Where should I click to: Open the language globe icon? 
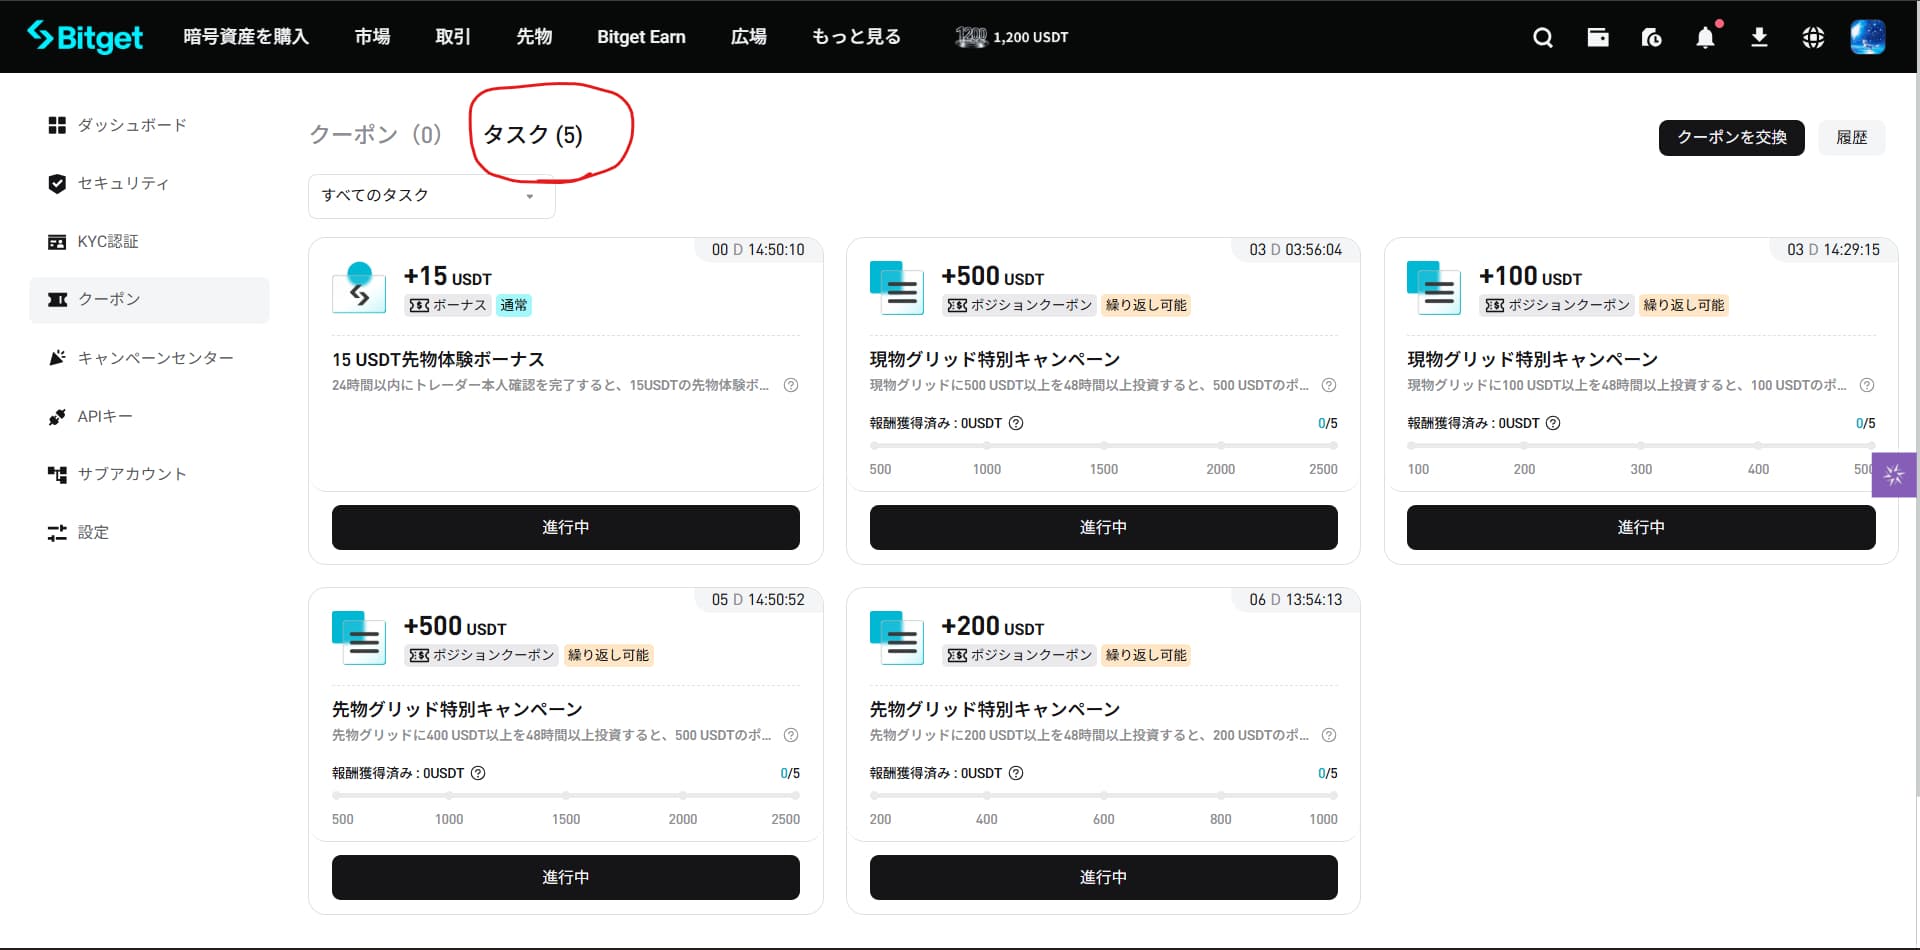point(1813,38)
